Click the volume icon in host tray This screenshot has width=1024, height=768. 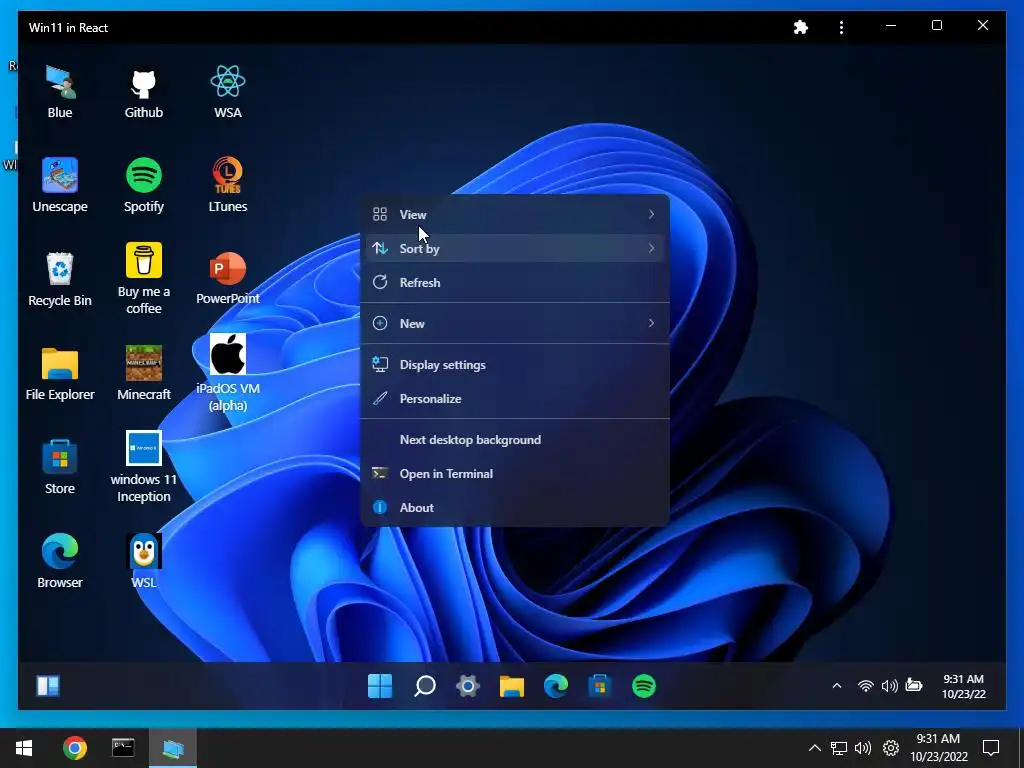tap(863, 748)
